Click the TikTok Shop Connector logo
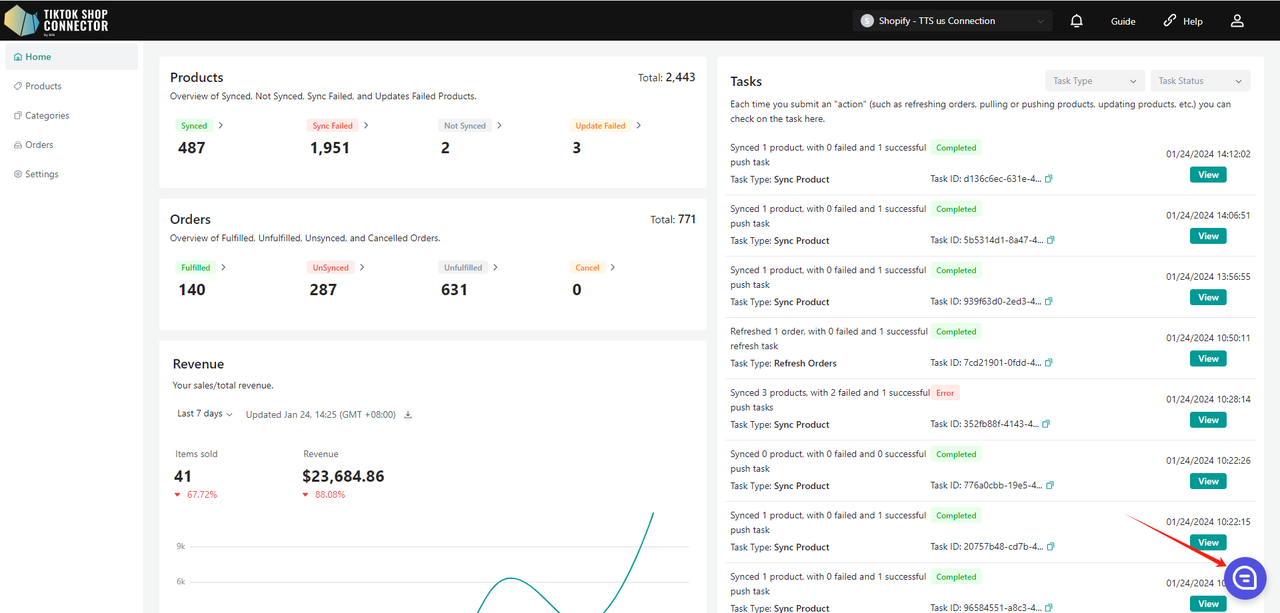The height and width of the screenshot is (613, 1280). click(x=56, y=20)
